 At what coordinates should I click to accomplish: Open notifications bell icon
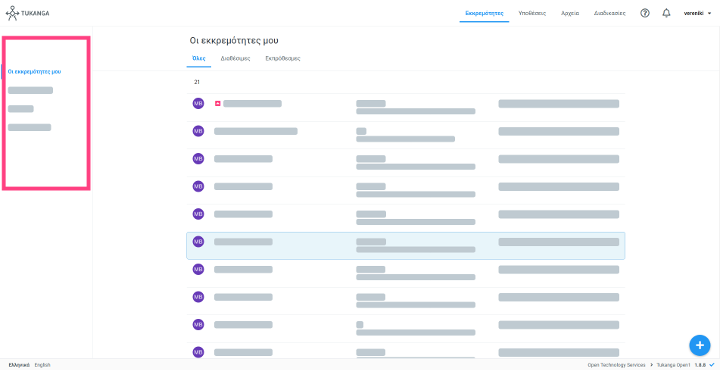[x=666, y=13]
